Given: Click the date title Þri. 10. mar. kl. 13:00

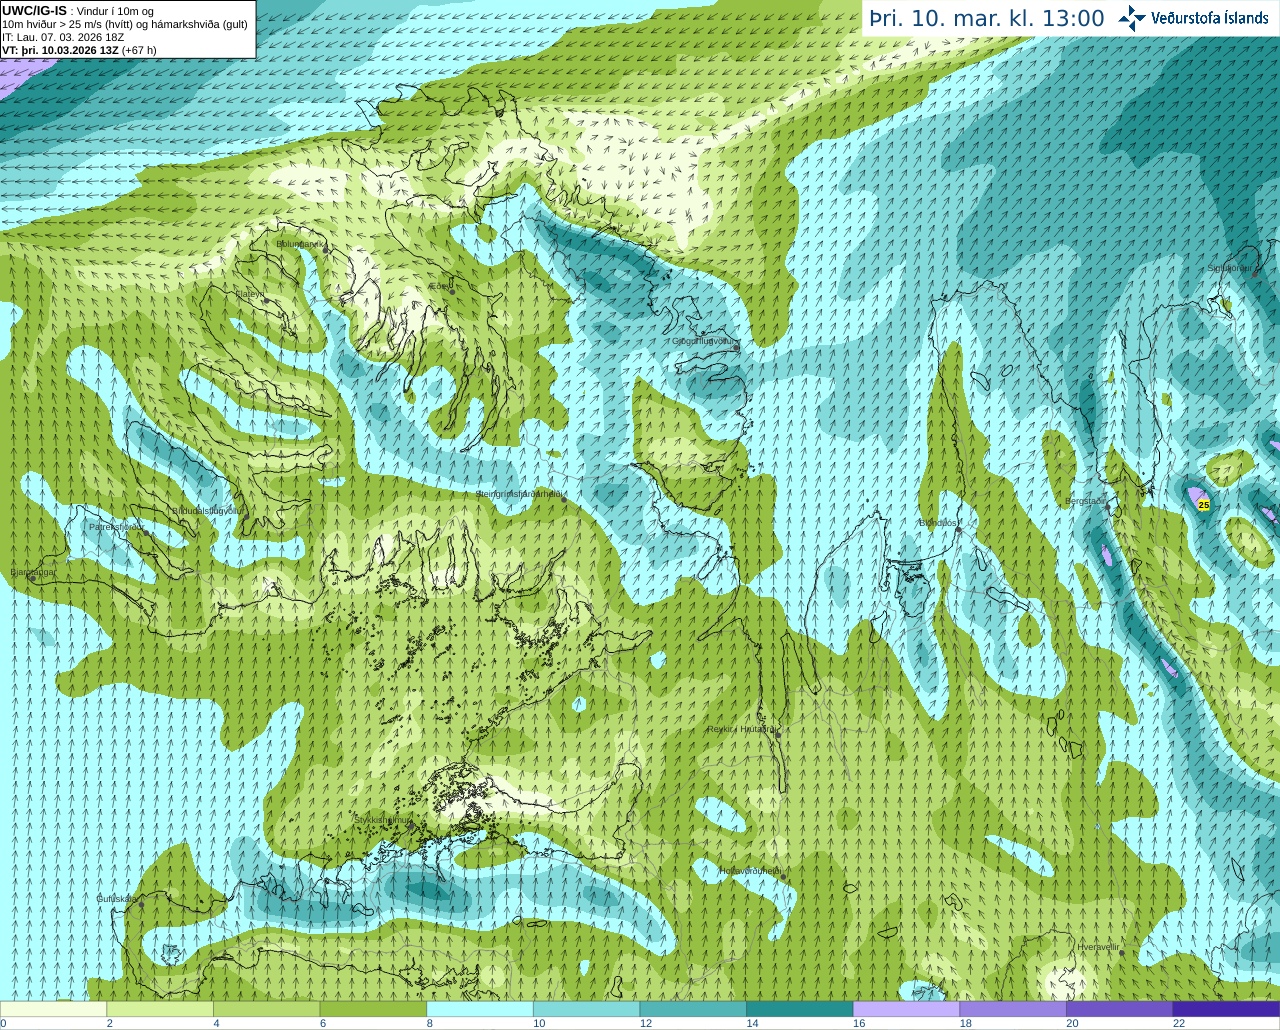Looking at the screenshot, I should [986, 18].
